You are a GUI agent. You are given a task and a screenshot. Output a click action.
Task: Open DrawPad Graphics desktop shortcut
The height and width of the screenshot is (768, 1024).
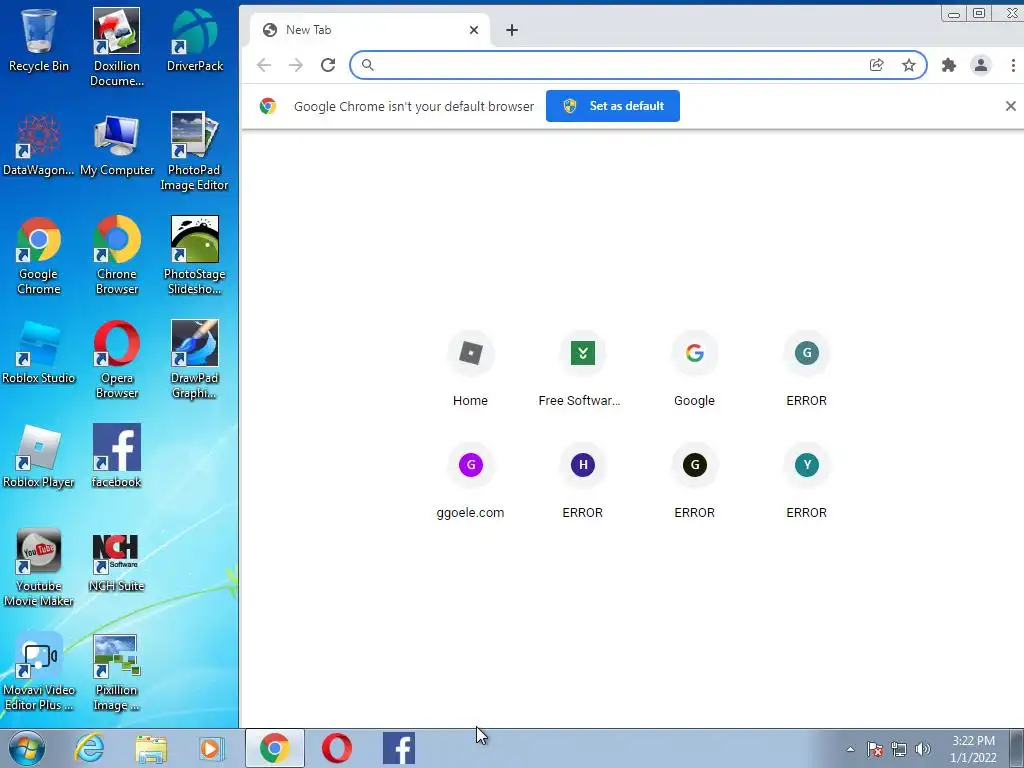[x=195, y=360]
